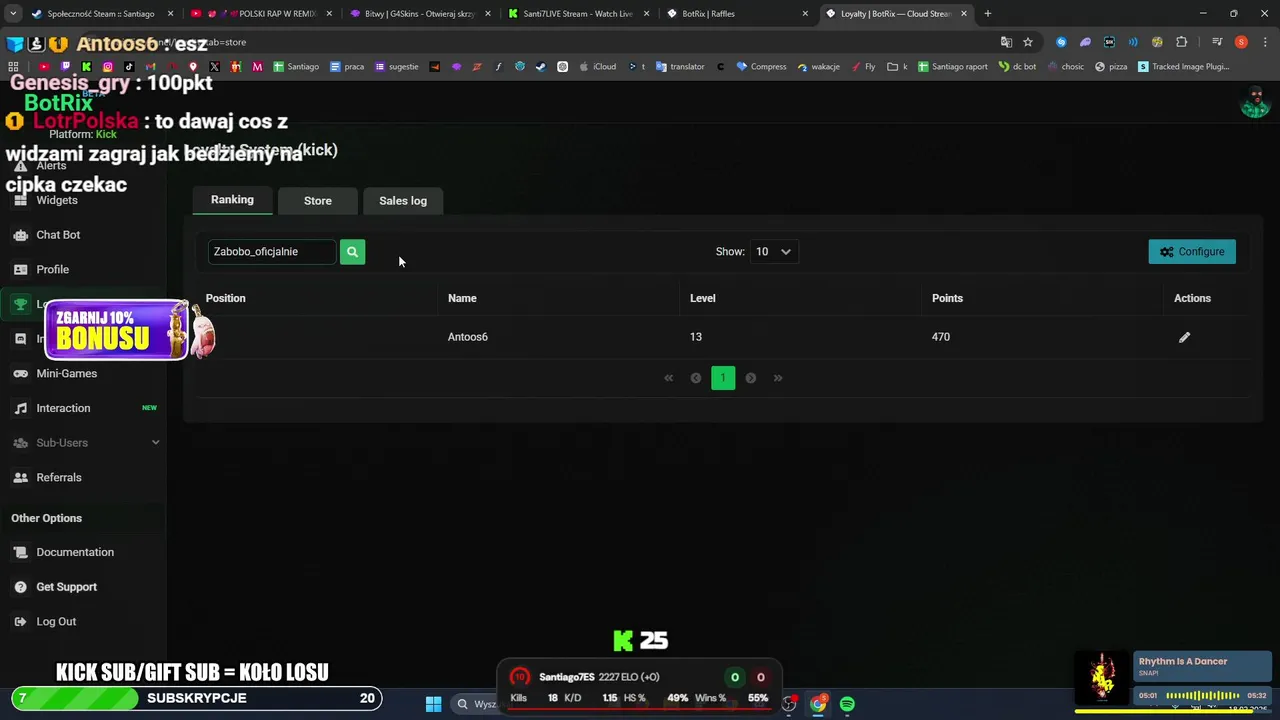Screen dimensions: 1280x720
Task: Open OBS Studio from the taskbar
Action: 789,704
